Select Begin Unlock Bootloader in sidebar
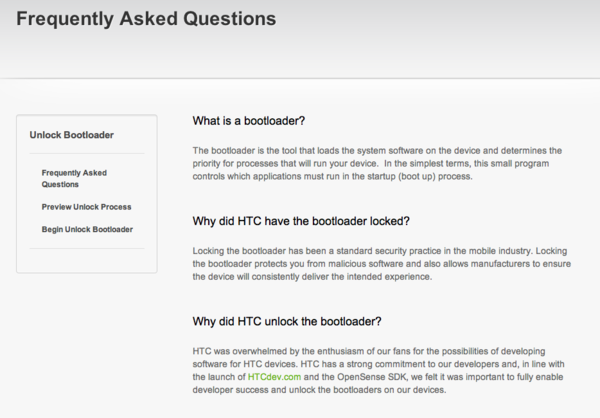Screen dimensions: 600x418 click(x=87, y=230)
